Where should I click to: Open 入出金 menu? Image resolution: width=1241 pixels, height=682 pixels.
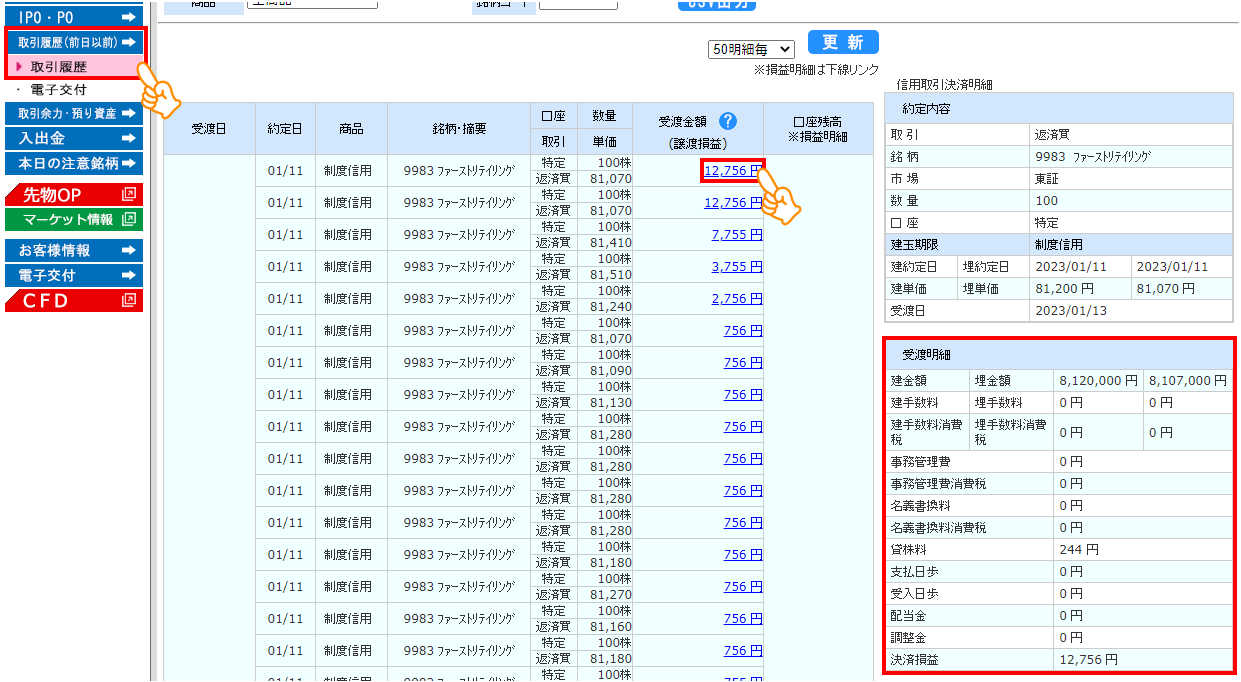(74, 138)
